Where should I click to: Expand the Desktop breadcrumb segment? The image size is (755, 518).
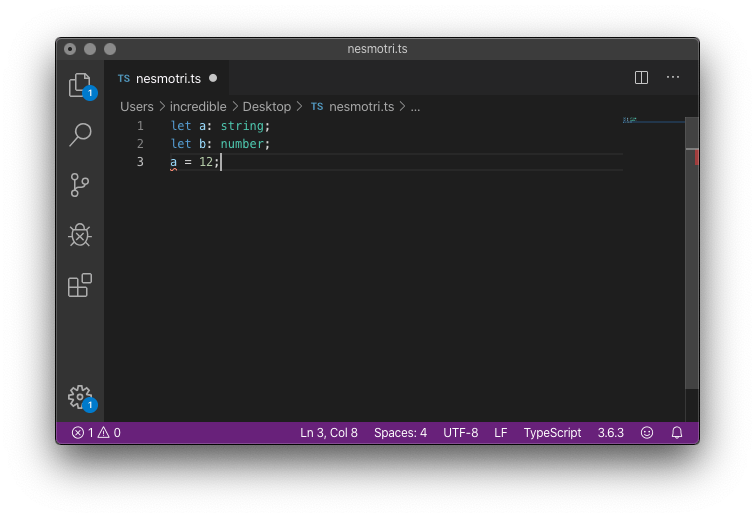pyautogui.click(x=266, y=106)
